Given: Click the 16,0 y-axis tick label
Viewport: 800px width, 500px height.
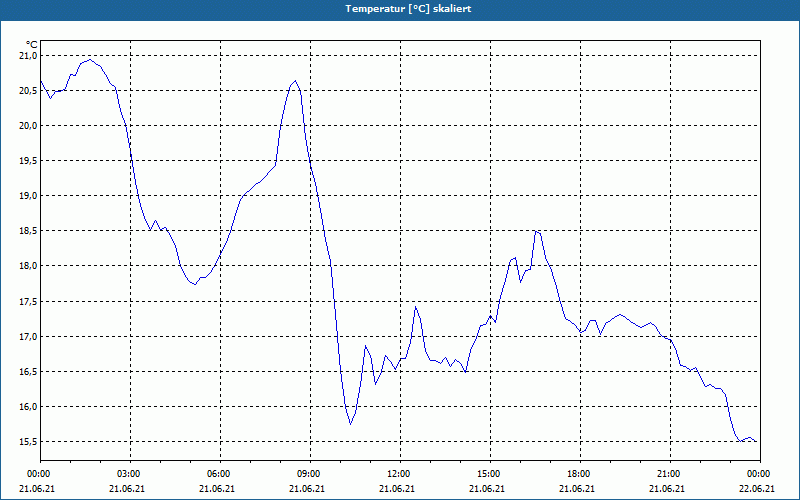Looking at the screenshot, I should click(29, 407).
